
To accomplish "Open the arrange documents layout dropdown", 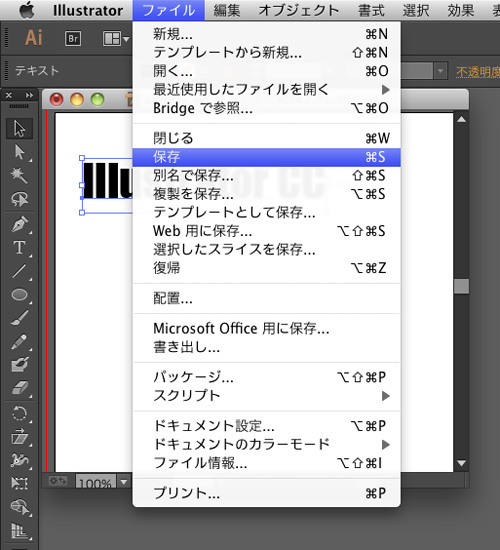I will pos(116,39).
